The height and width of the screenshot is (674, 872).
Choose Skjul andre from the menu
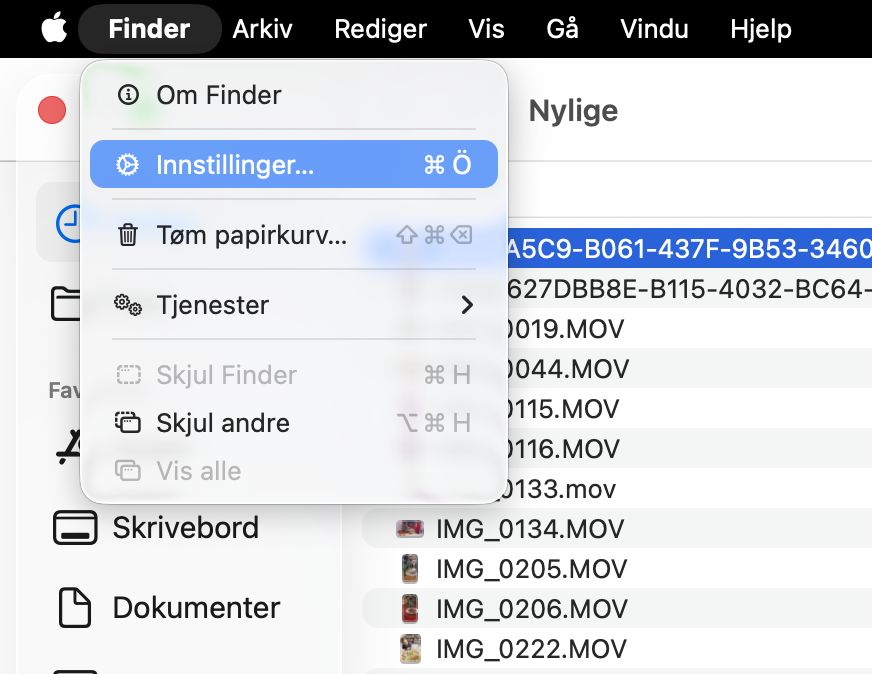pos(294,423)
